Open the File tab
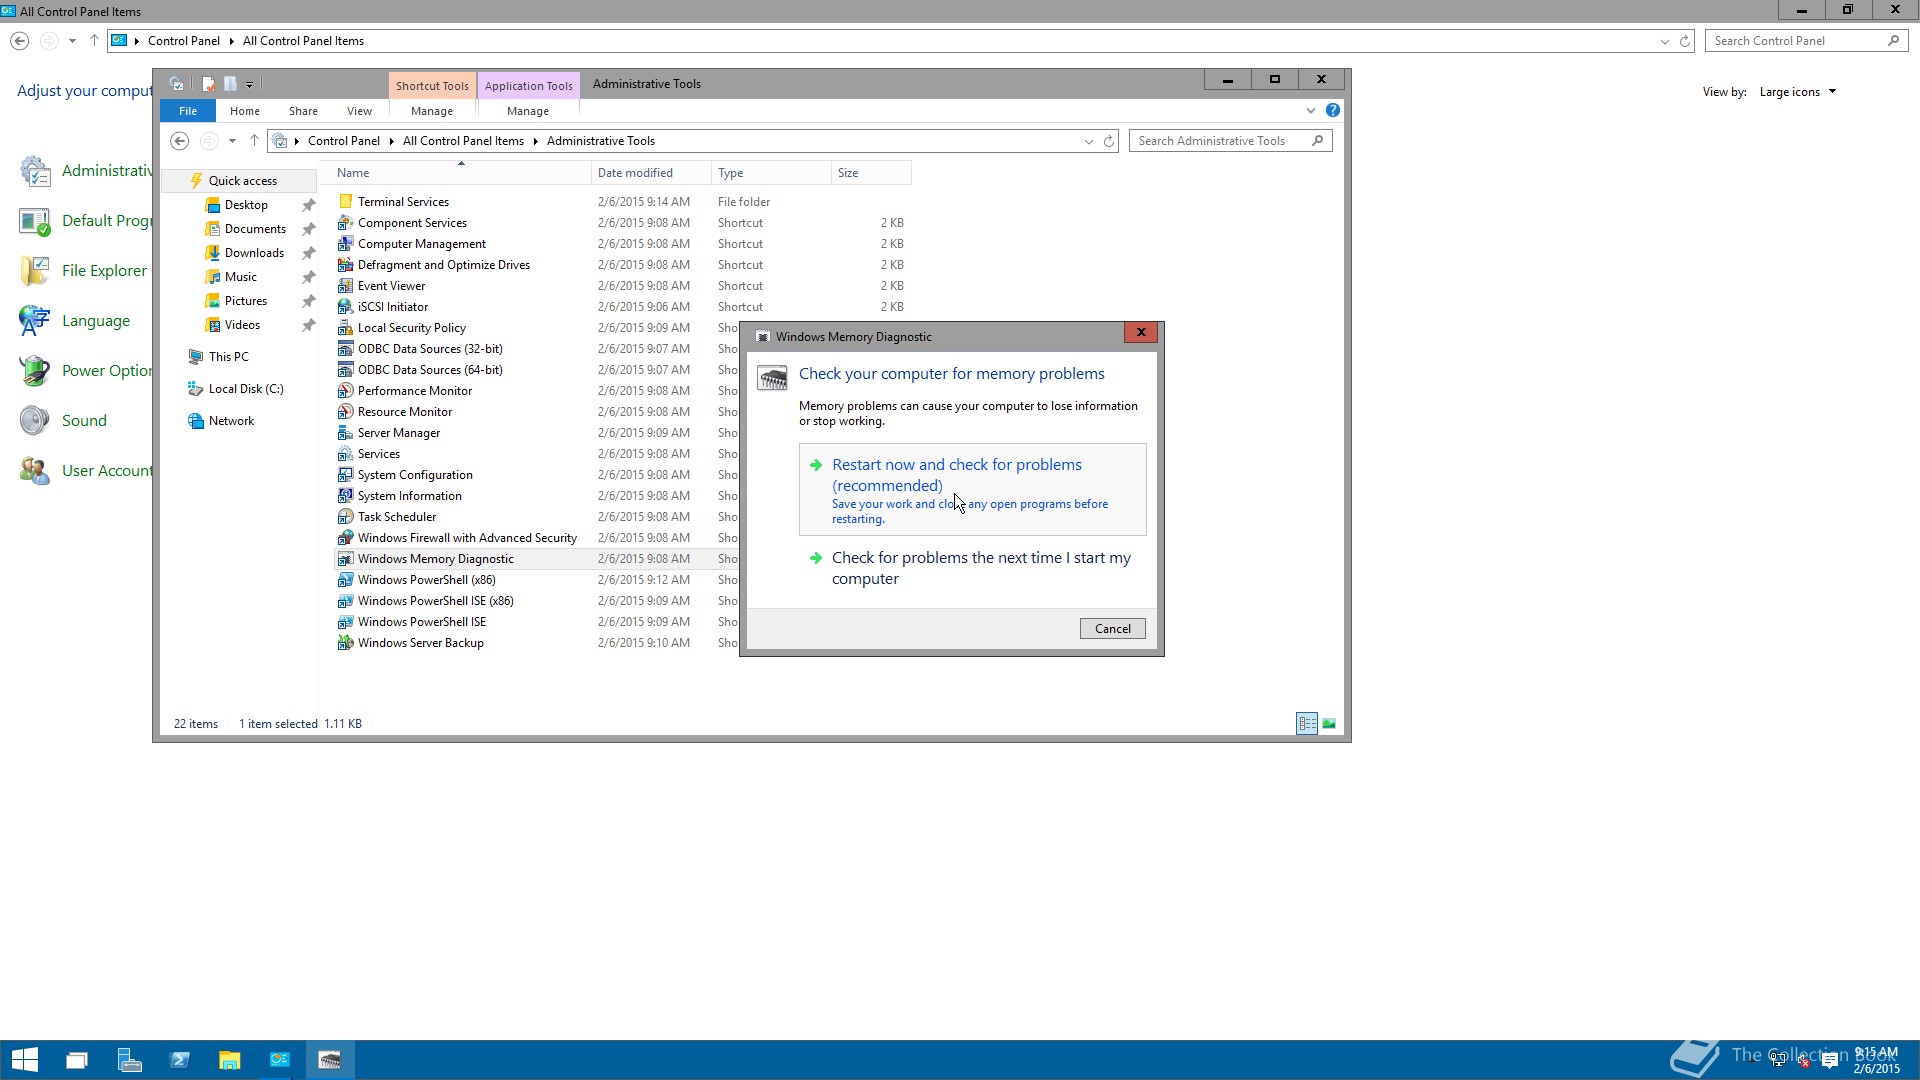 188,111
